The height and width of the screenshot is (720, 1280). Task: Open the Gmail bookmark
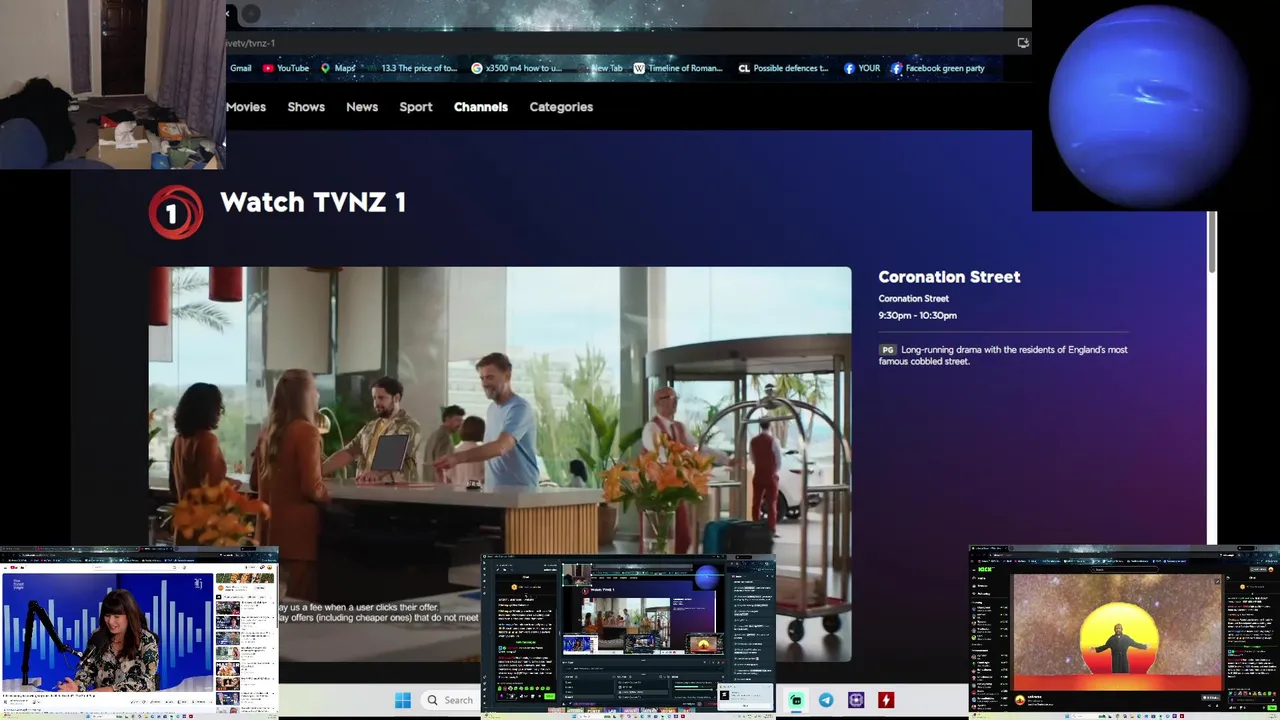(240, 68)
